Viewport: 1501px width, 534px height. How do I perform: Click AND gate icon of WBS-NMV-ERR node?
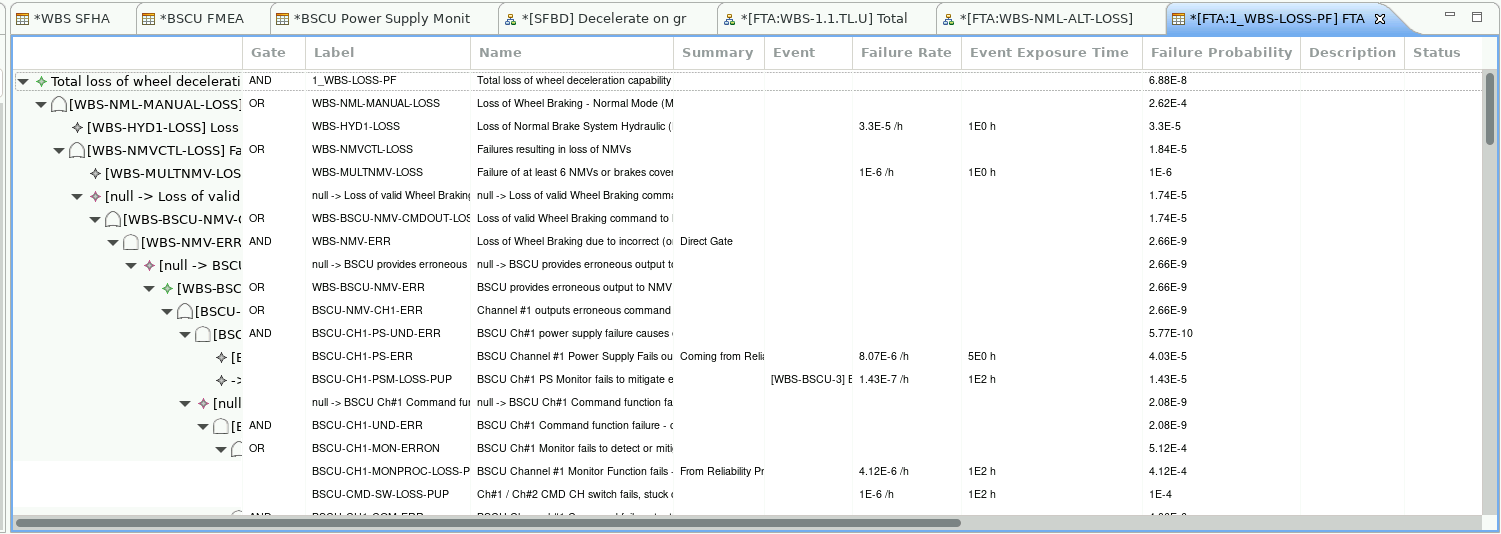(131, 242)
